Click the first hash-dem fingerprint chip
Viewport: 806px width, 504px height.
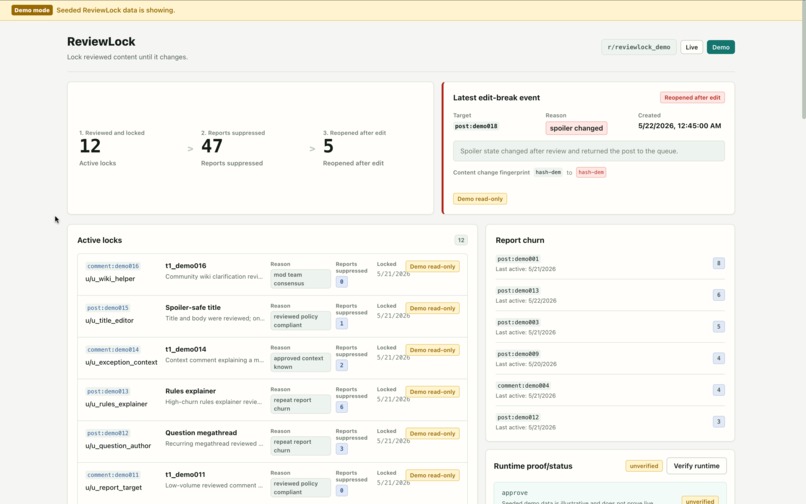click(x=548, y=172)
